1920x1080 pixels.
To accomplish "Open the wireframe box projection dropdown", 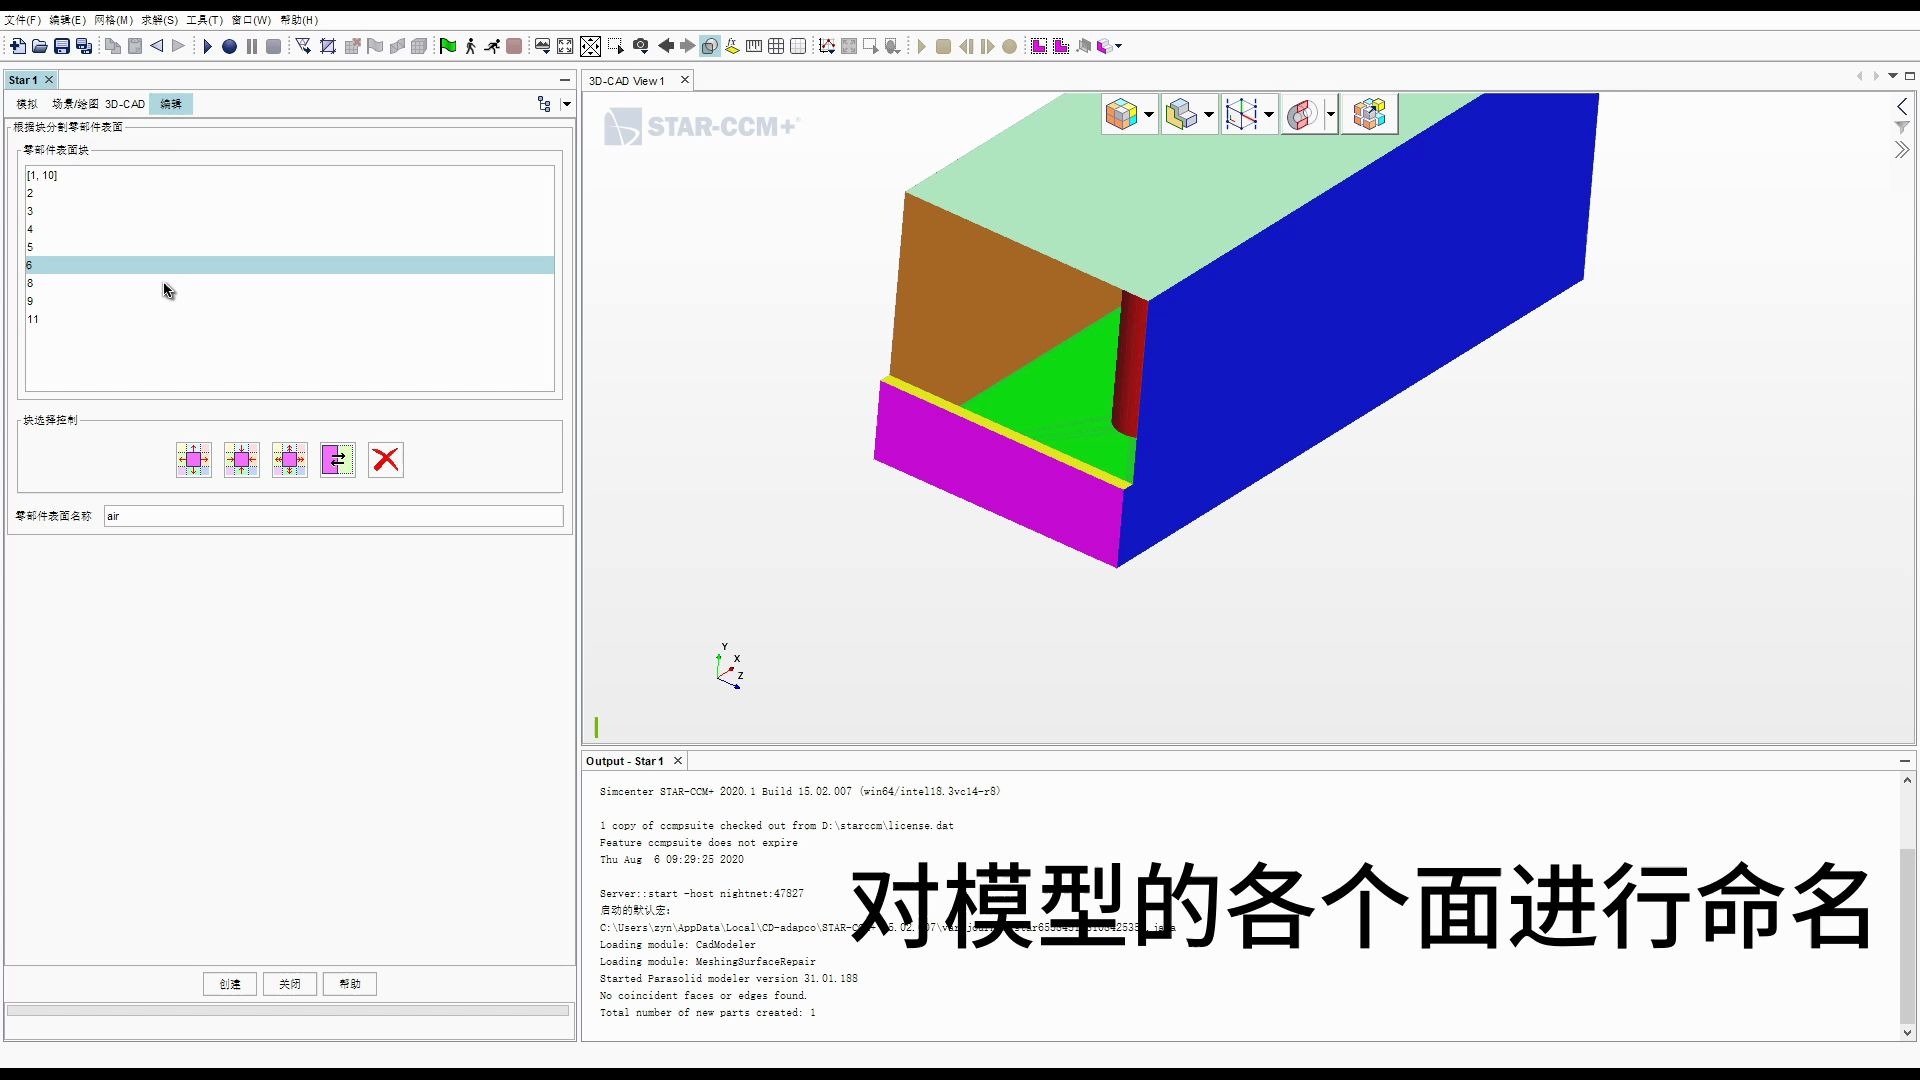I will [1269, 115].
